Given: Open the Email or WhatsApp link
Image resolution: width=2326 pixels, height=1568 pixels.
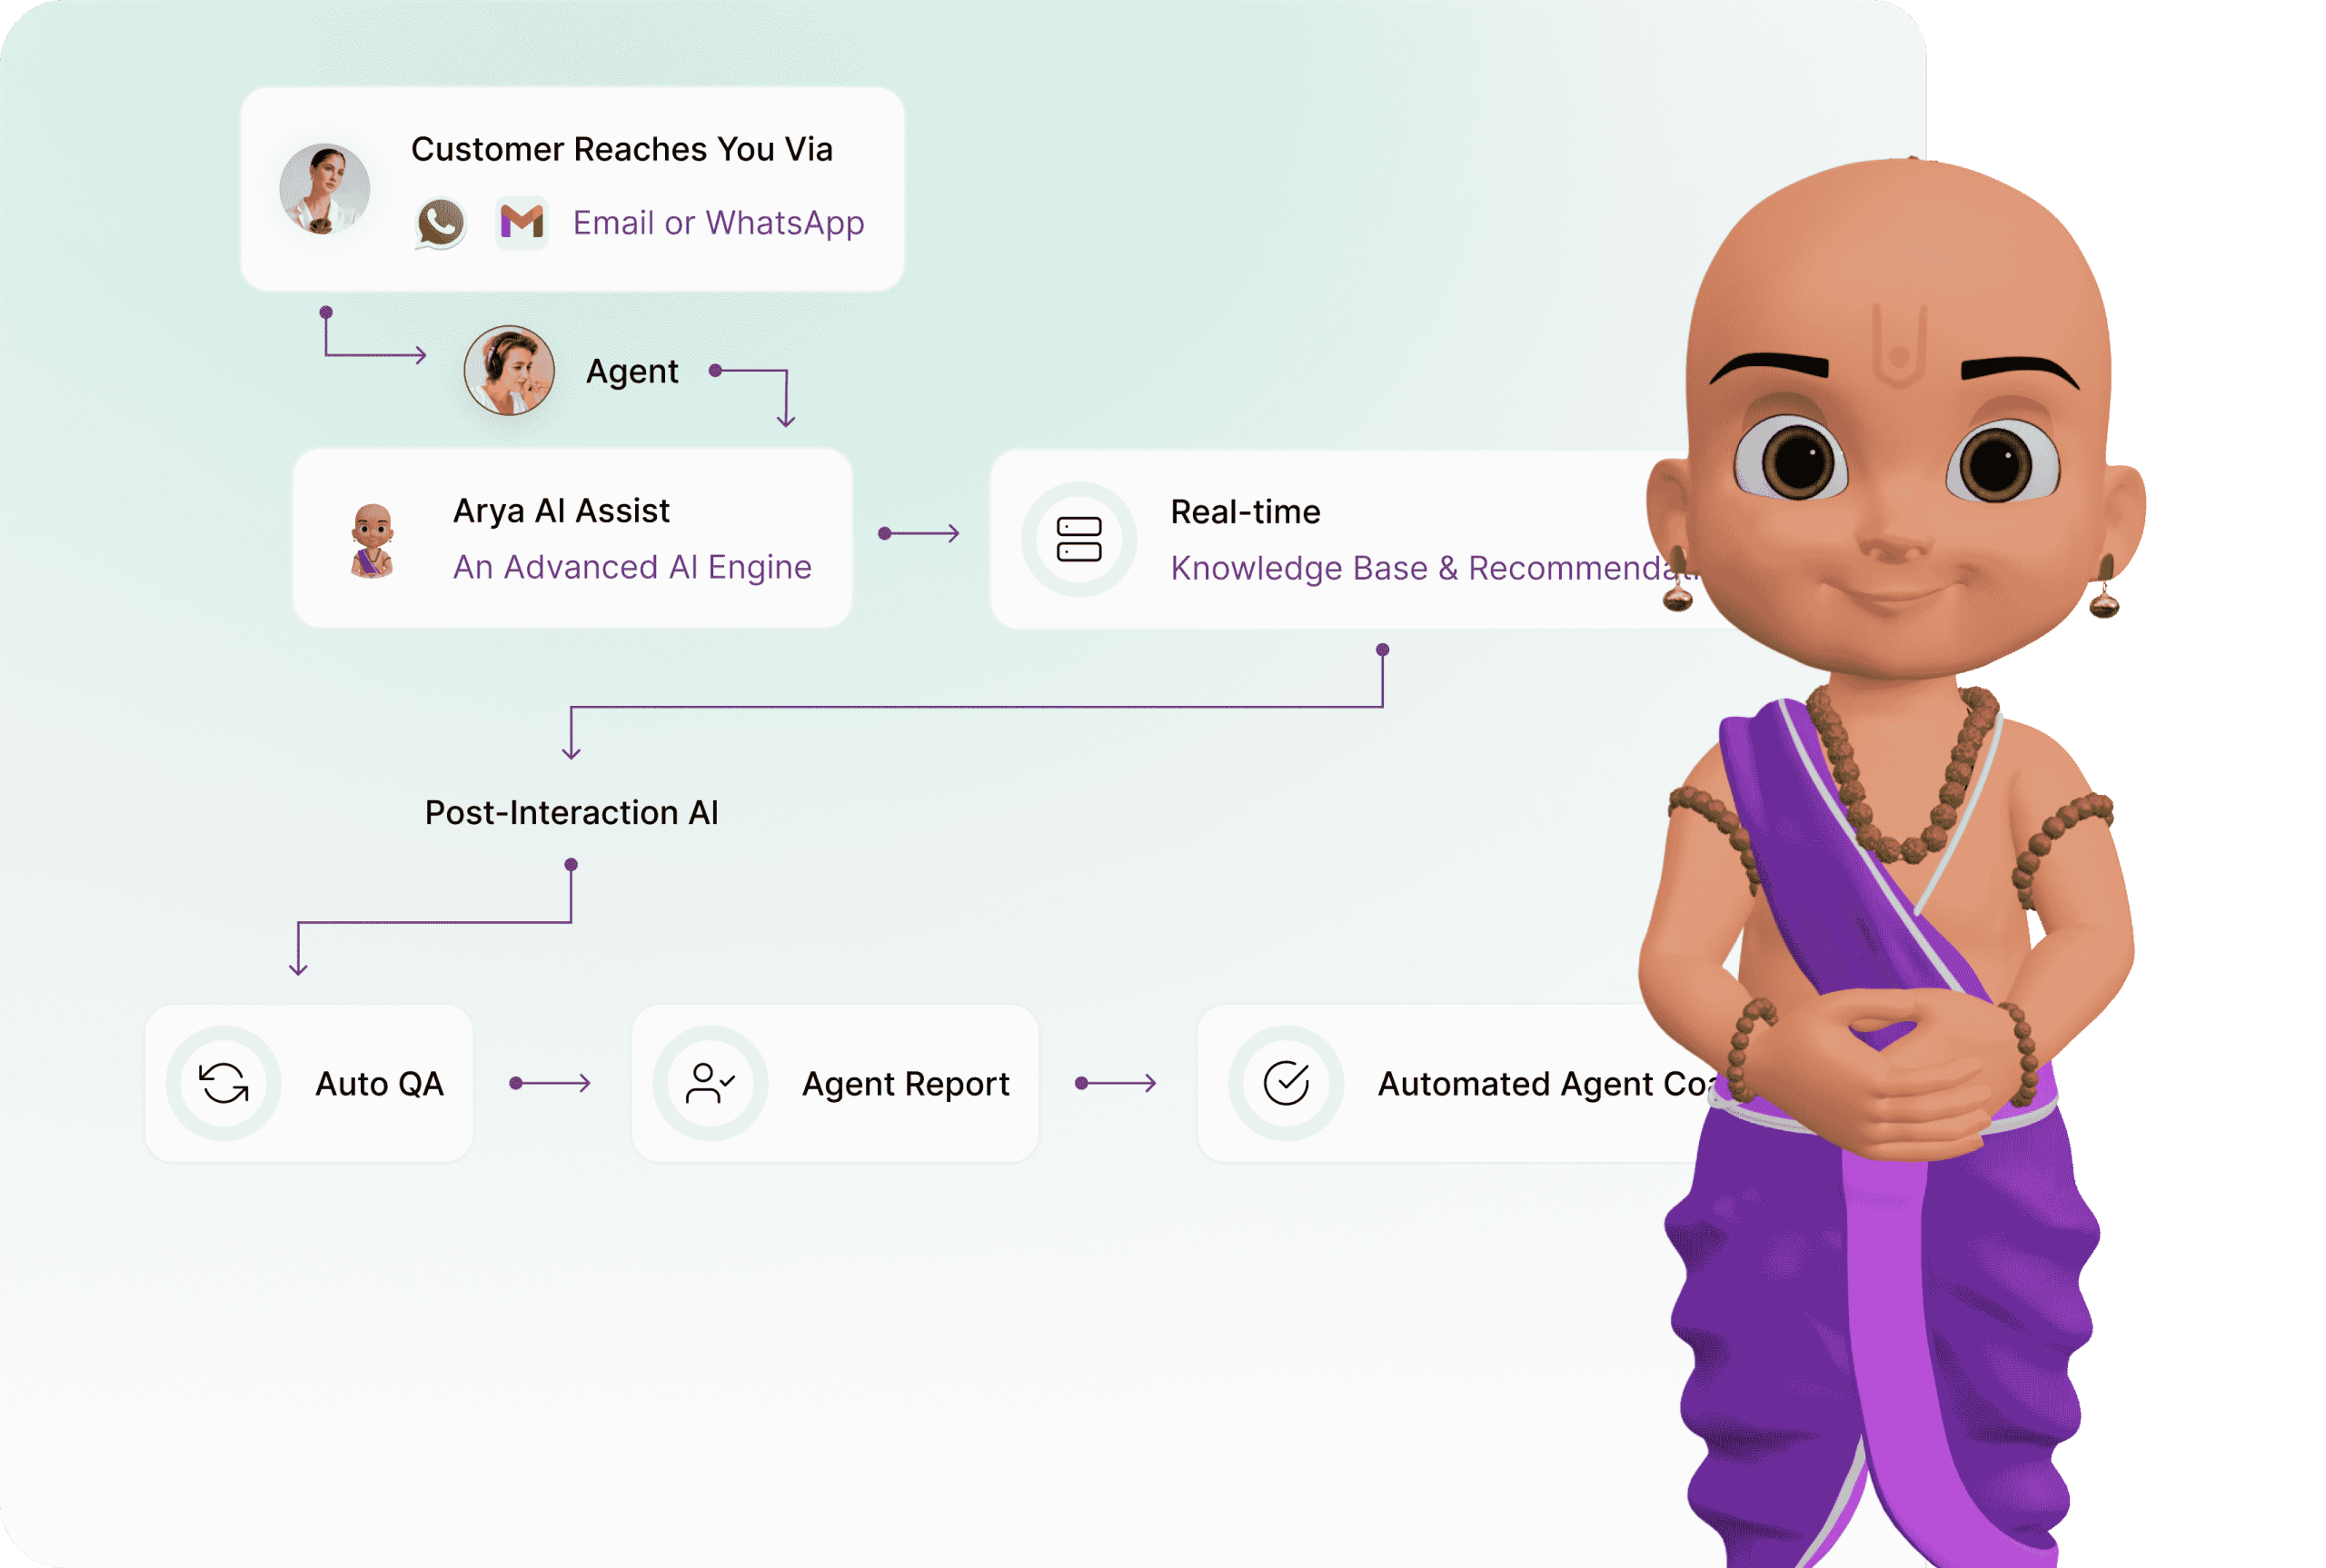Looking at the screenshot, I should point(718,222).
